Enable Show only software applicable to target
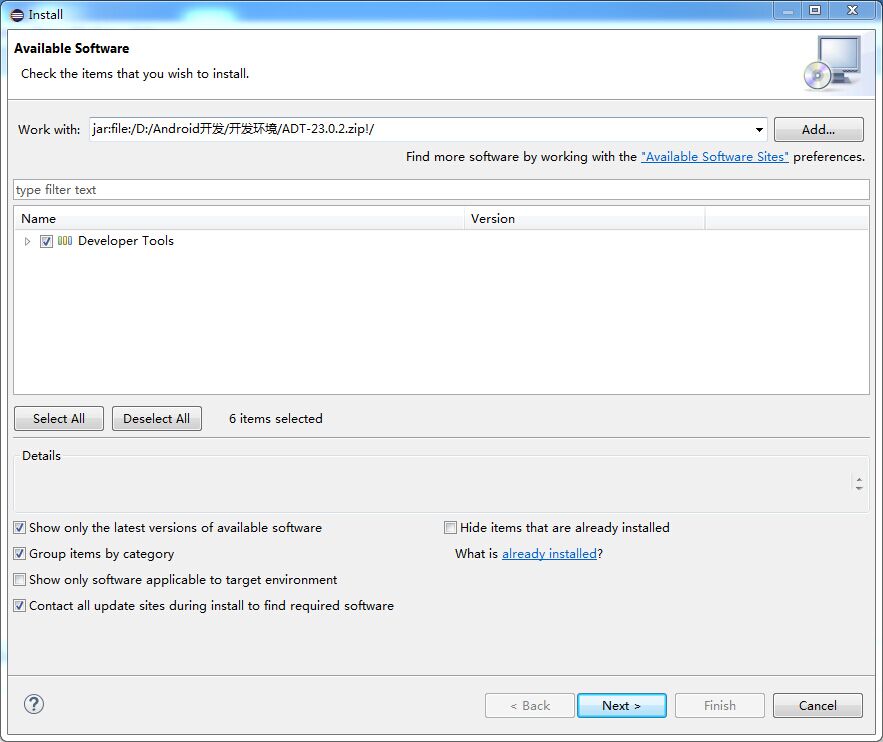The height and width of the screenshot is (742, 883). coord(20,580)
